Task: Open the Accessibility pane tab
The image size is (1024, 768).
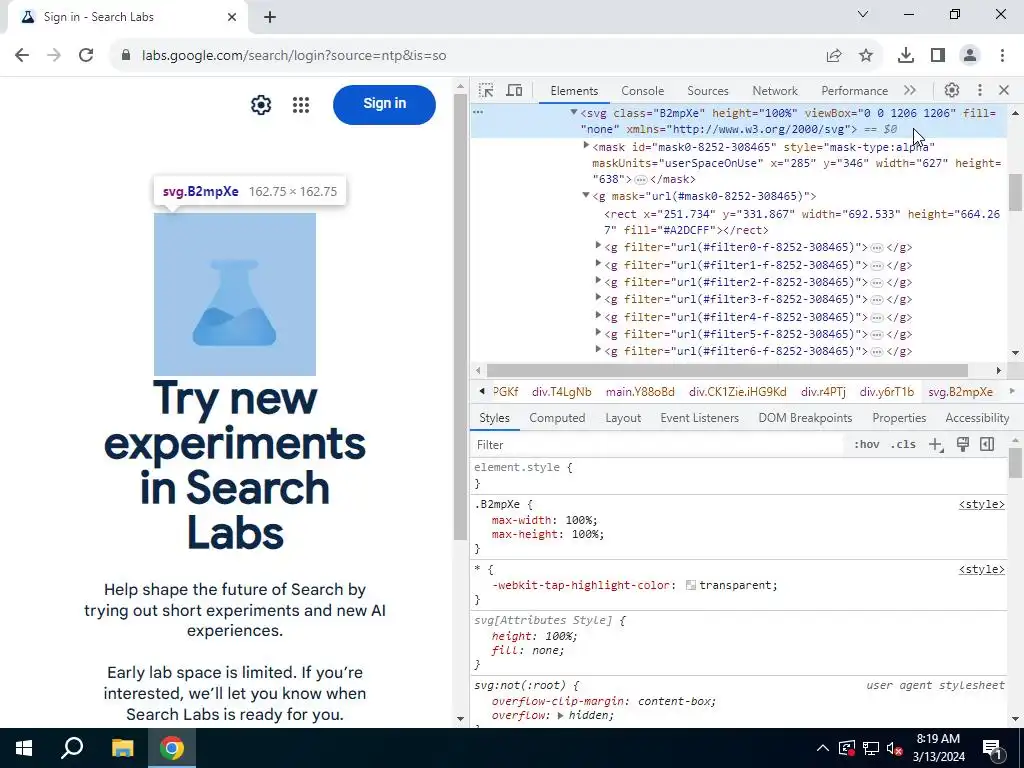Action: (x=977, y=418)
